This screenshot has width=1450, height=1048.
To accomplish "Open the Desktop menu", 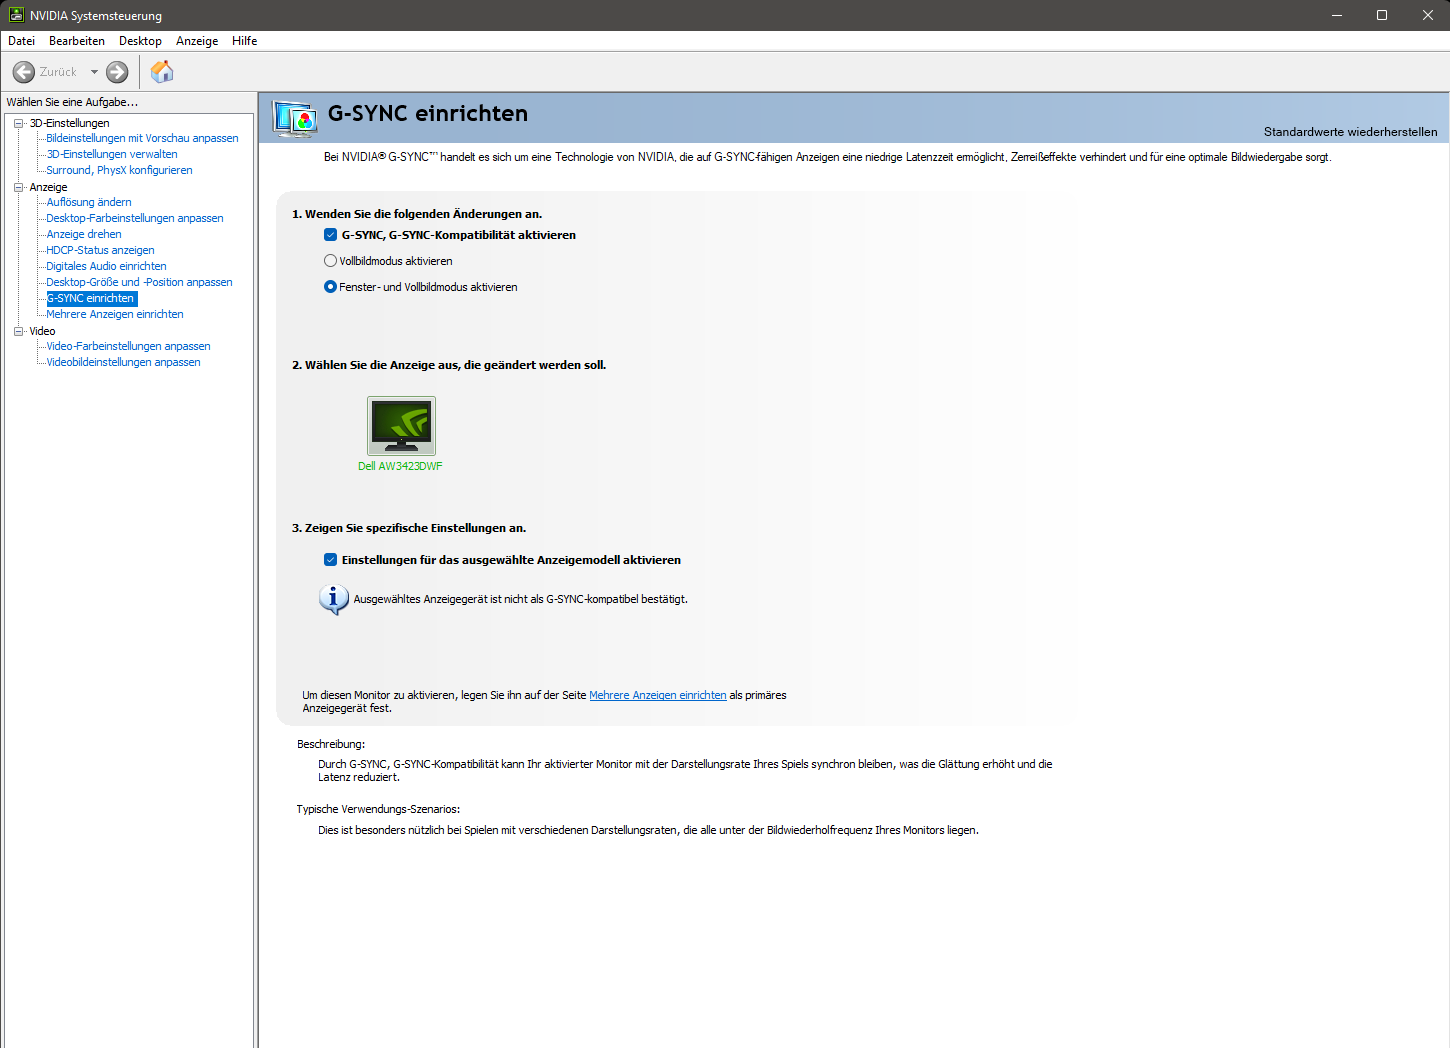I will coord(140,41).
